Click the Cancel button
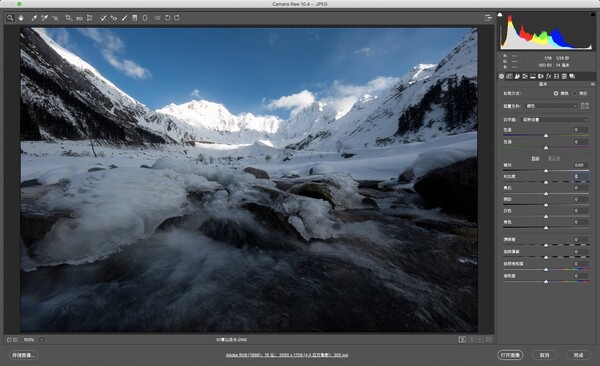 545,355
